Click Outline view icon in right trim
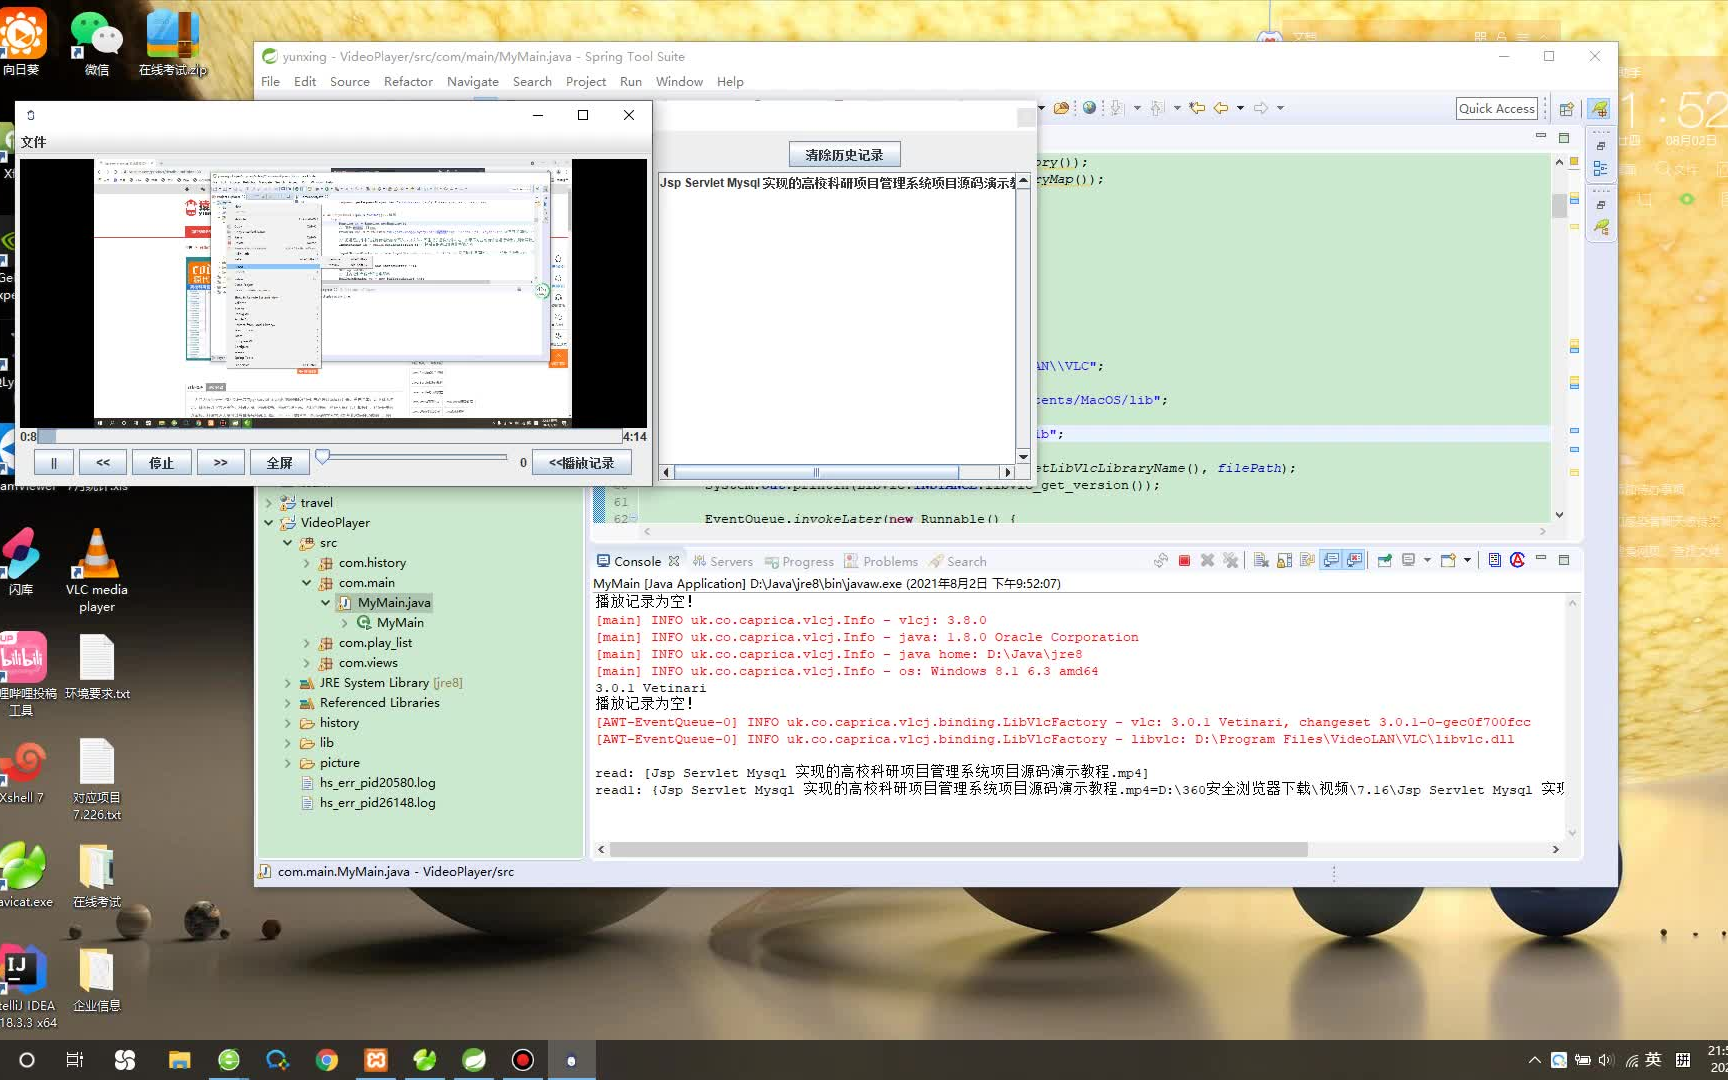This screenshot has width=1728, height=1080. coord(1601,169)
